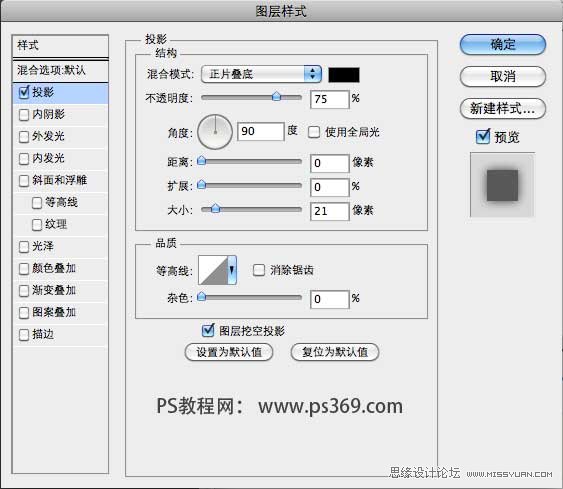Enable the 内发光 checkbox
This screenshot has height=489, width=563.
(x=24, y=159)
